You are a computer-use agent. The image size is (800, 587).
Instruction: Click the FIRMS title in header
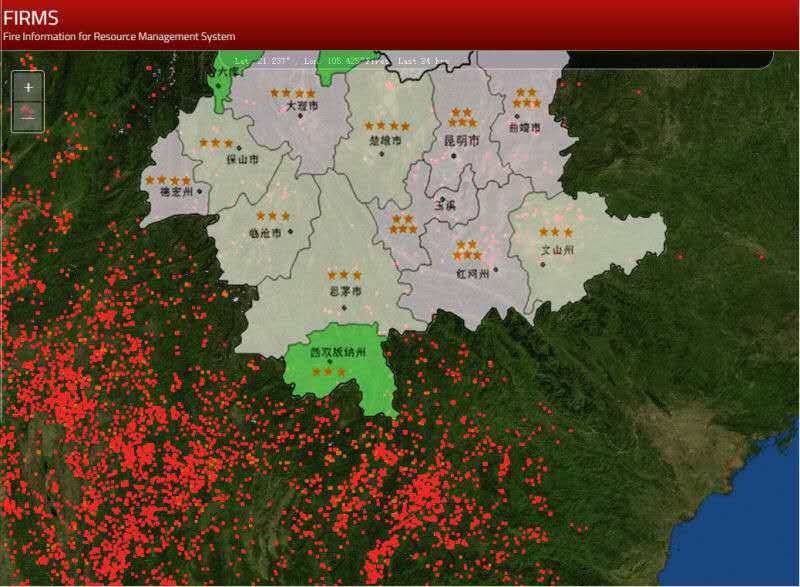[30, 18]
